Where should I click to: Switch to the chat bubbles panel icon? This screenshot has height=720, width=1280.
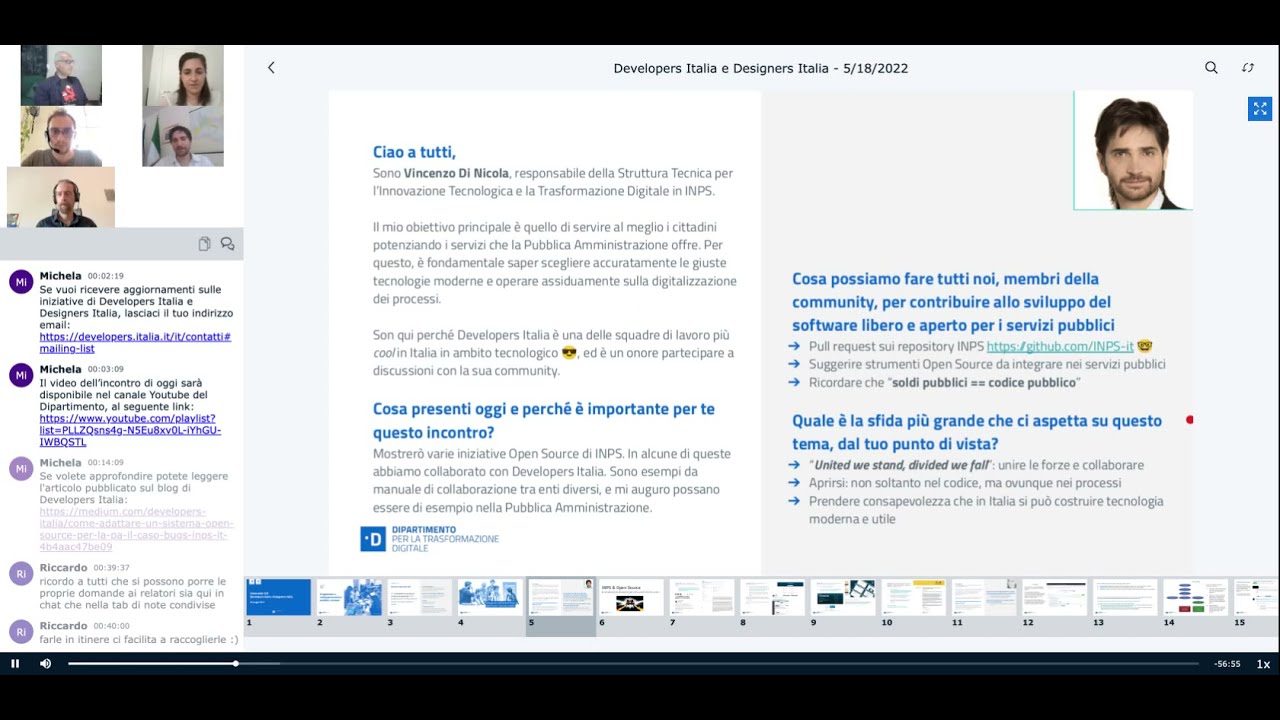pyautogui.click(x=228, y=244)
